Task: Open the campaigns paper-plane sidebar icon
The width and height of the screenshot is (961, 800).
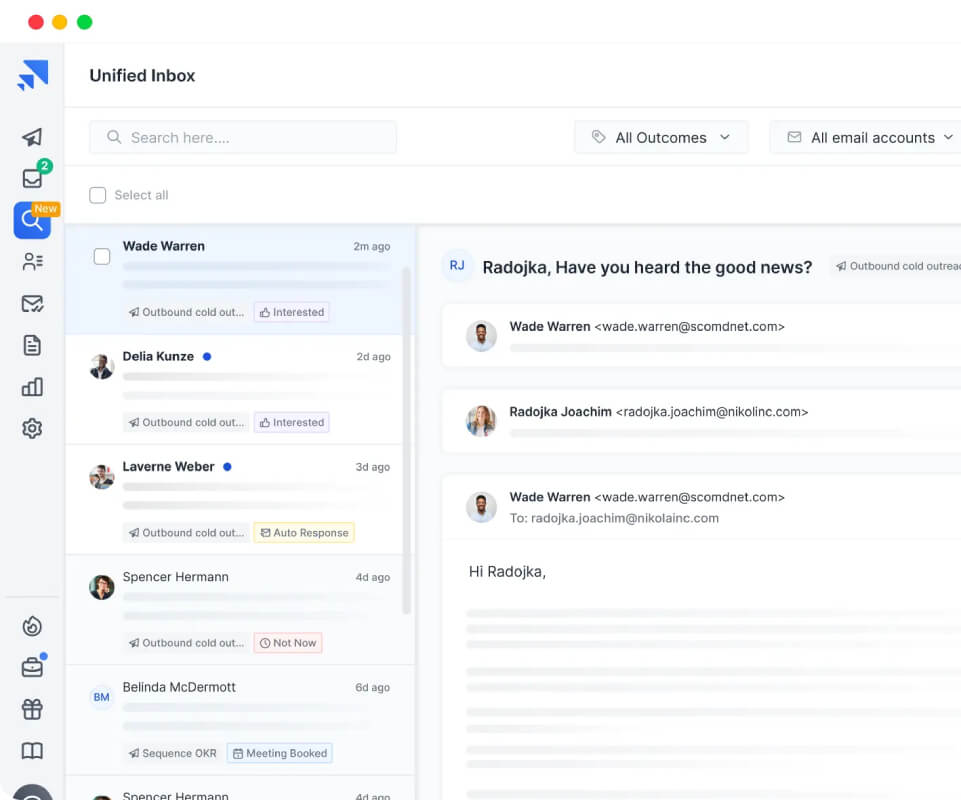Action: point(32,137)
